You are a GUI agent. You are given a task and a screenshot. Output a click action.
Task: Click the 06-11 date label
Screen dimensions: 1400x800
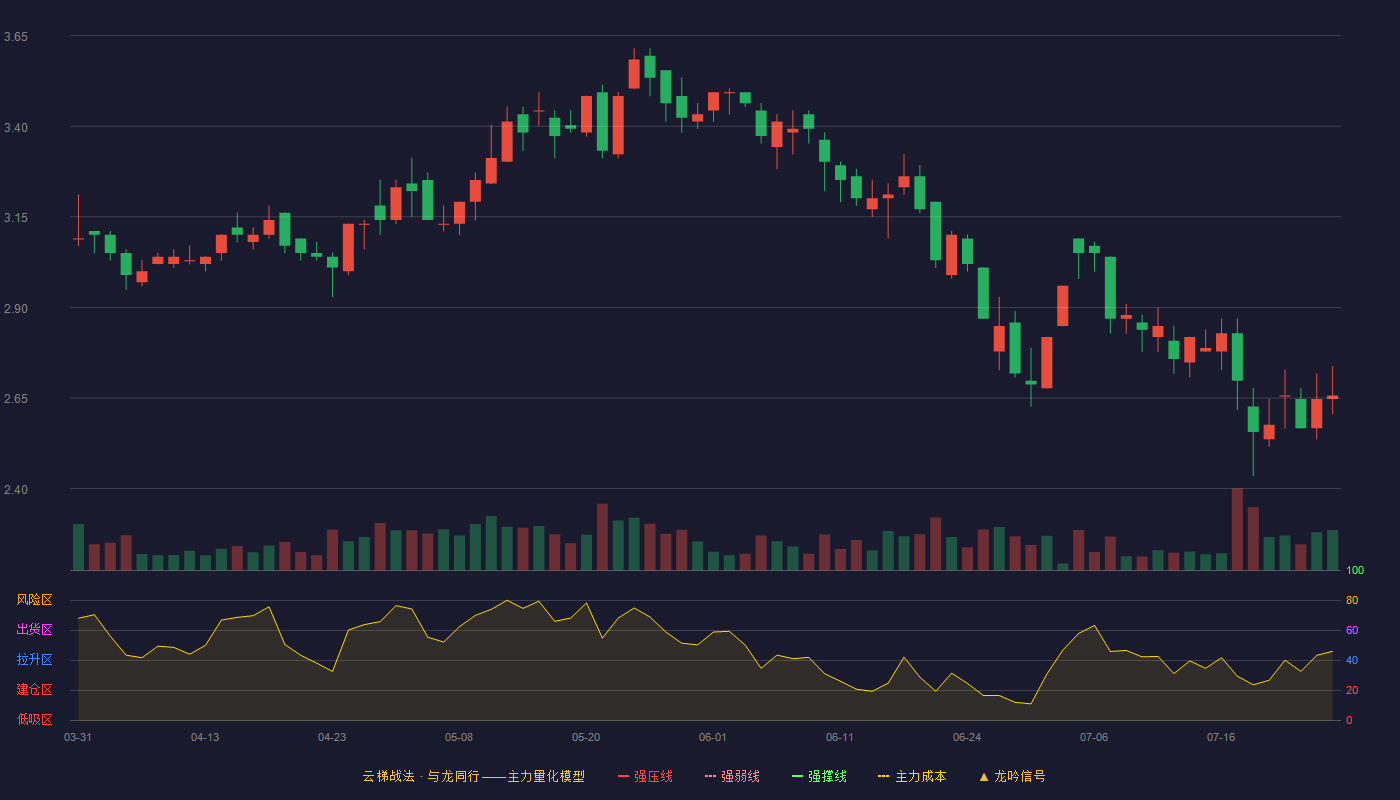[840, 737]
